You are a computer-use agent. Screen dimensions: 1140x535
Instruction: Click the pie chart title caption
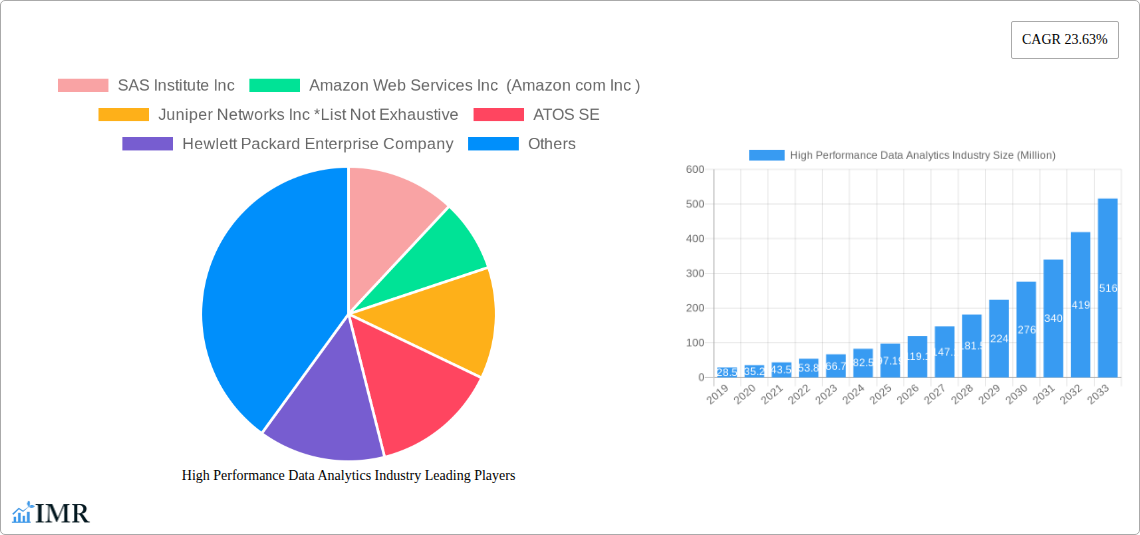pyautogui.click(x=348, y=476)
